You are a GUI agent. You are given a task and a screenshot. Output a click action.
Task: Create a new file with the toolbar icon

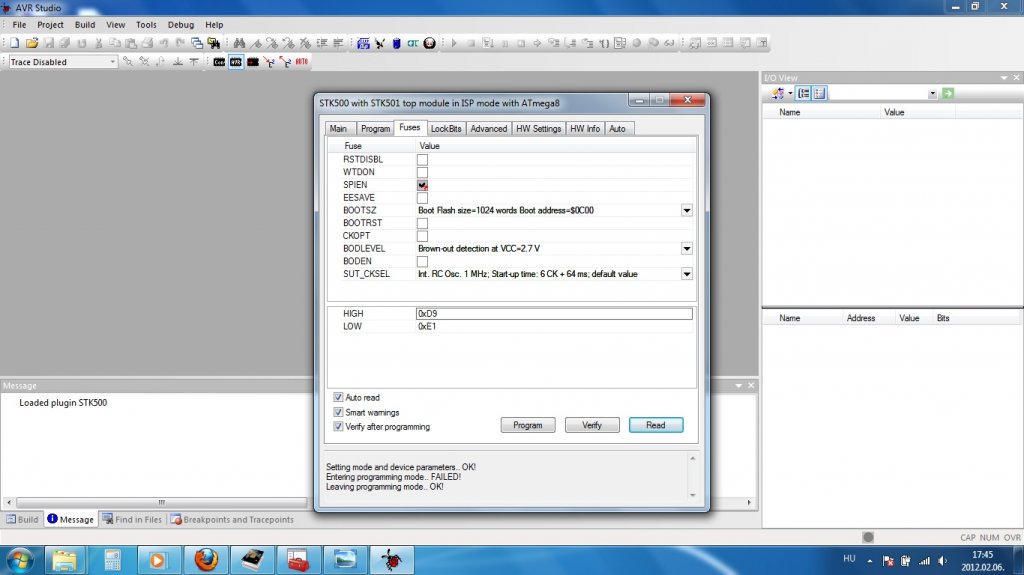pyautogui.click(x=14, y=43)
